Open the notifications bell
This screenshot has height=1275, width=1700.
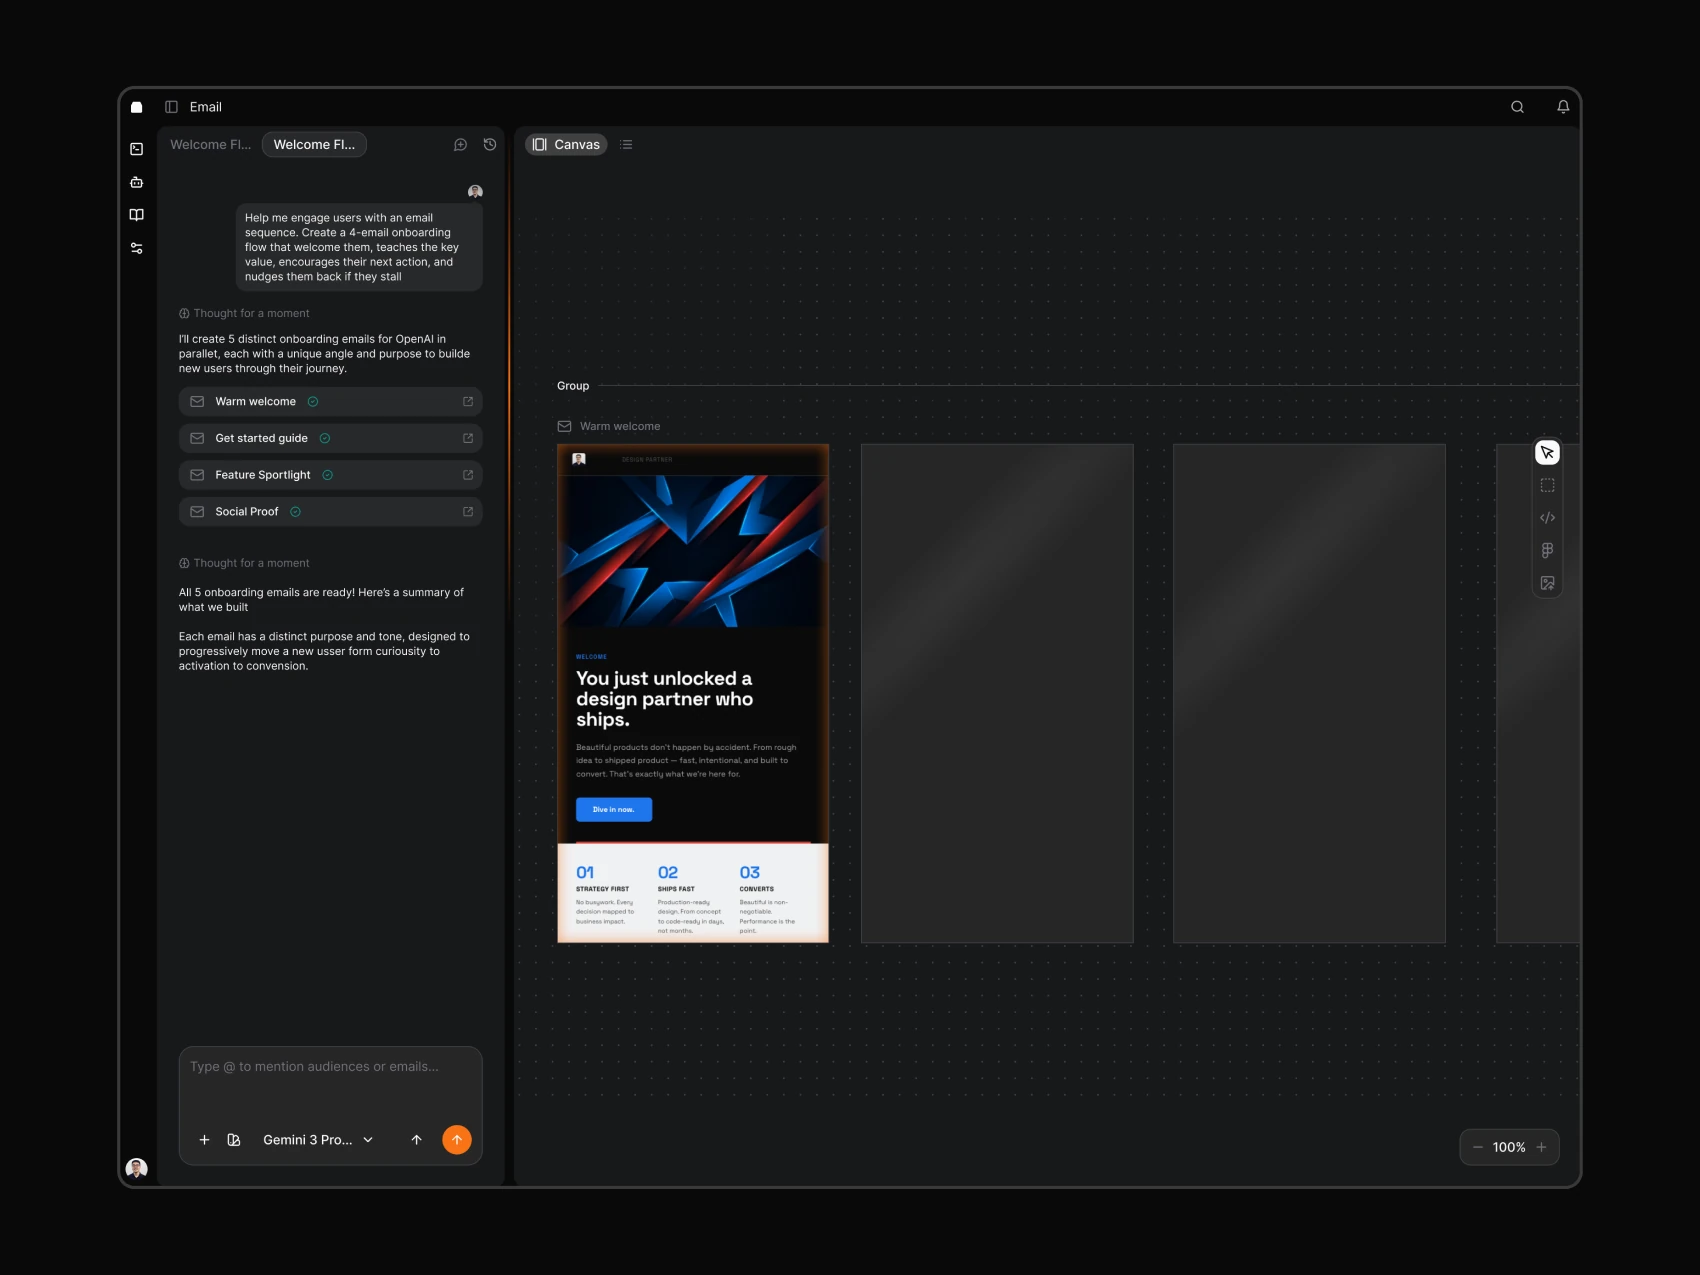[1563, 107]
